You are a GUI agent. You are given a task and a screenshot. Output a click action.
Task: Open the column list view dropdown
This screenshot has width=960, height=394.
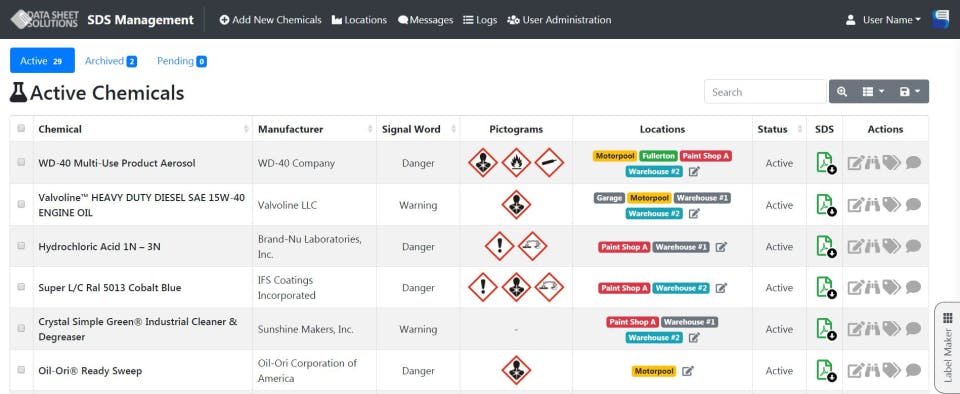[x=873, y=92]
